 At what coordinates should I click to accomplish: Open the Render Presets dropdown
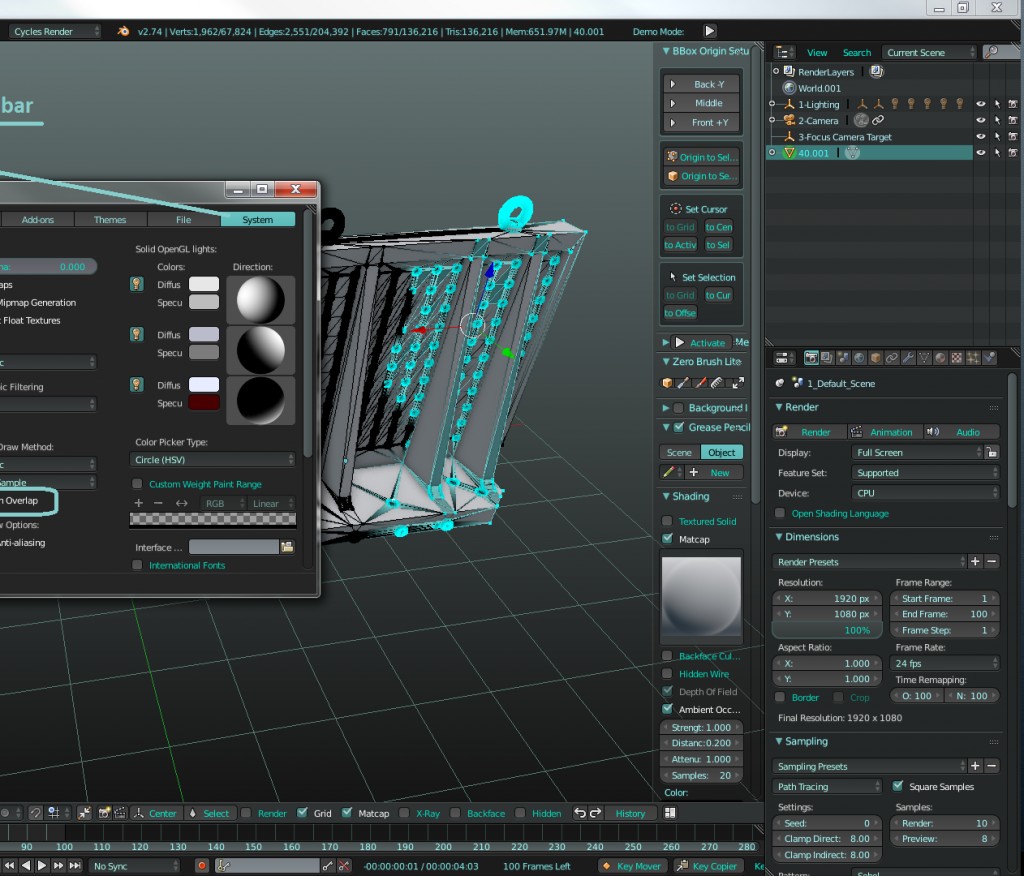click(x=865, y=562)
